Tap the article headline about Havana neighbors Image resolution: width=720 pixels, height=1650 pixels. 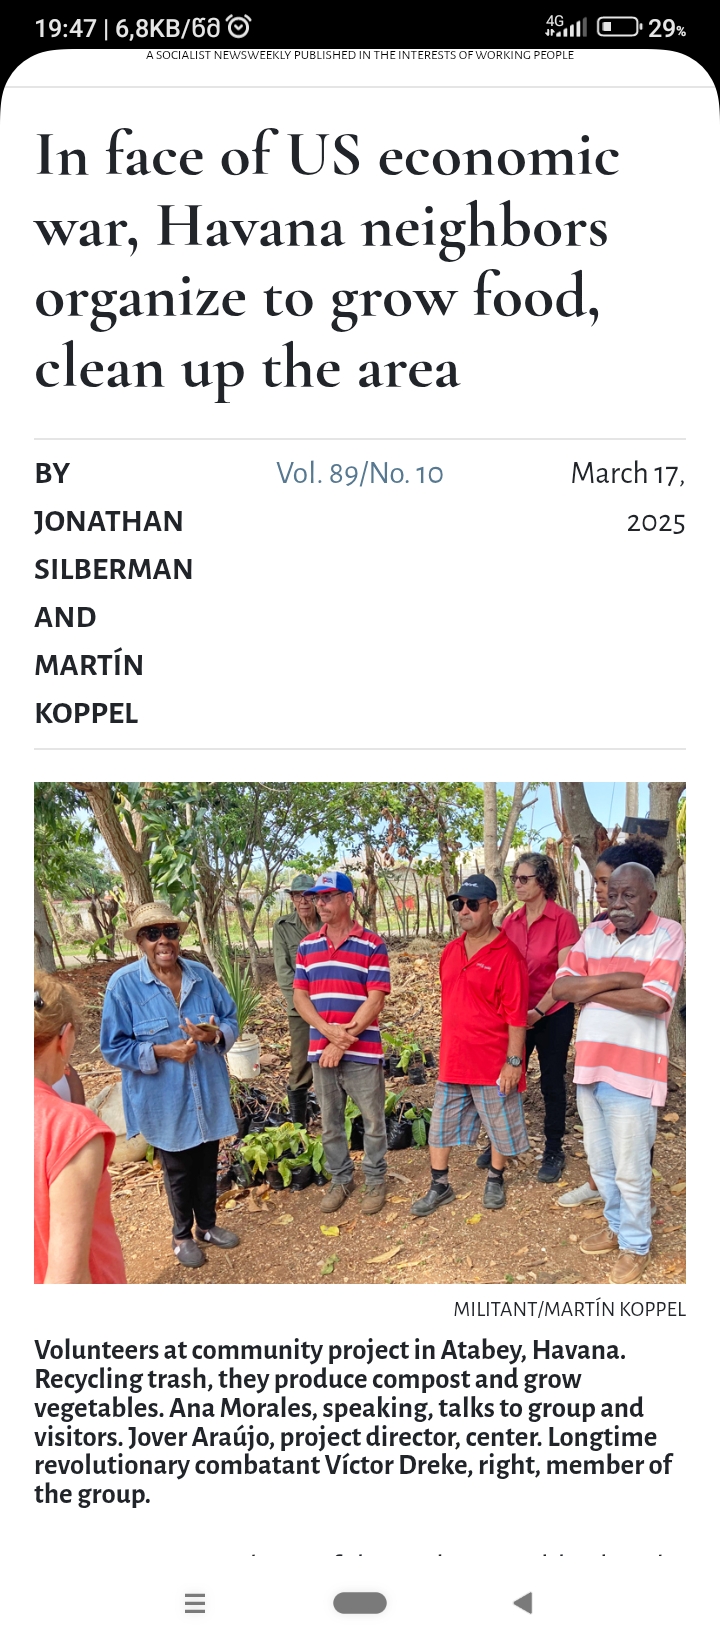(327, 262)
